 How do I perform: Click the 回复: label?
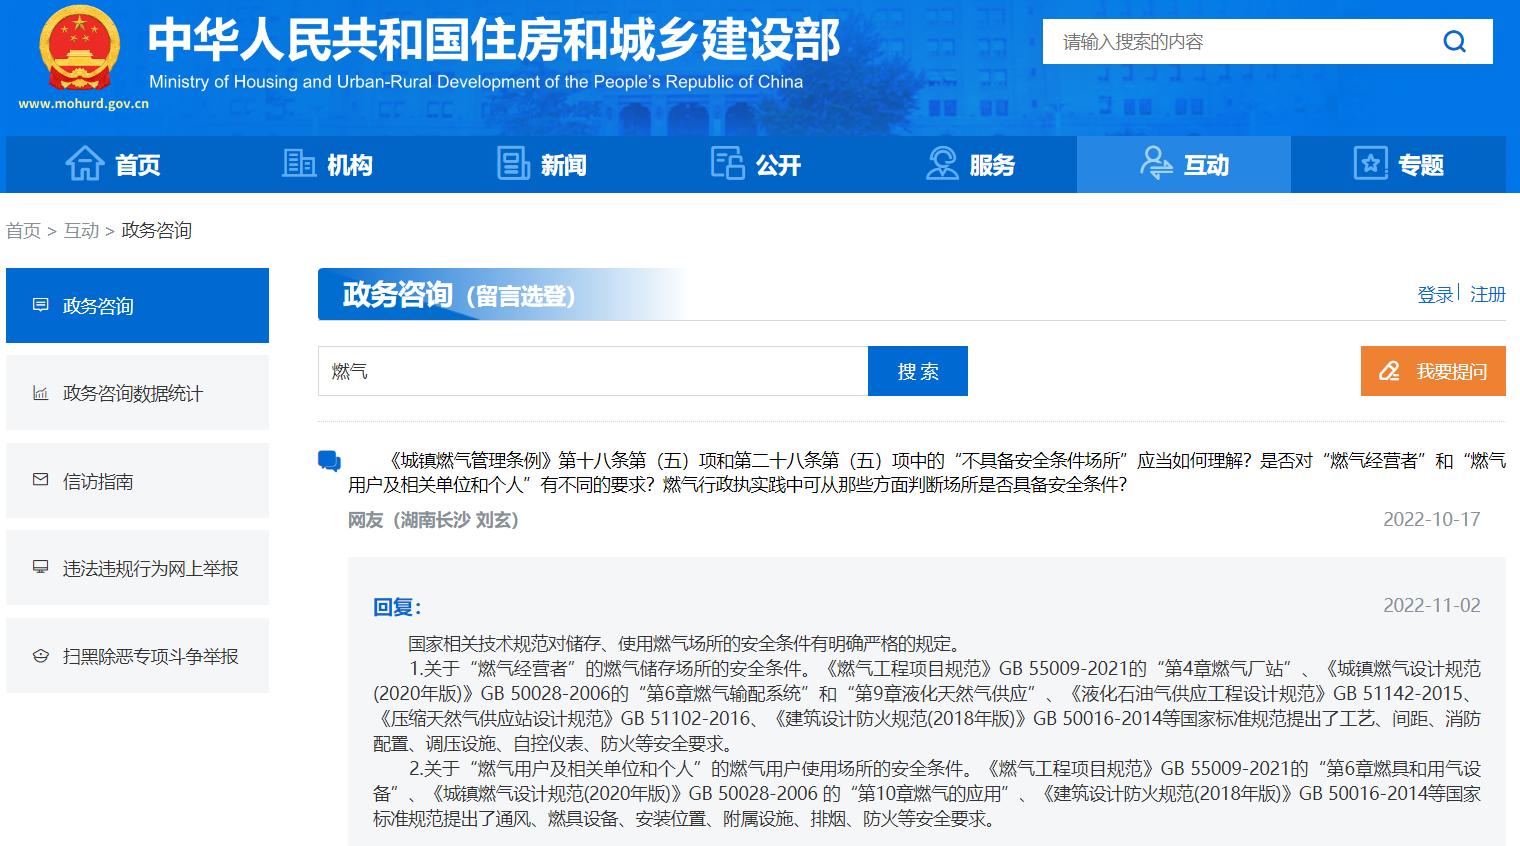click(x=397, y=607)
